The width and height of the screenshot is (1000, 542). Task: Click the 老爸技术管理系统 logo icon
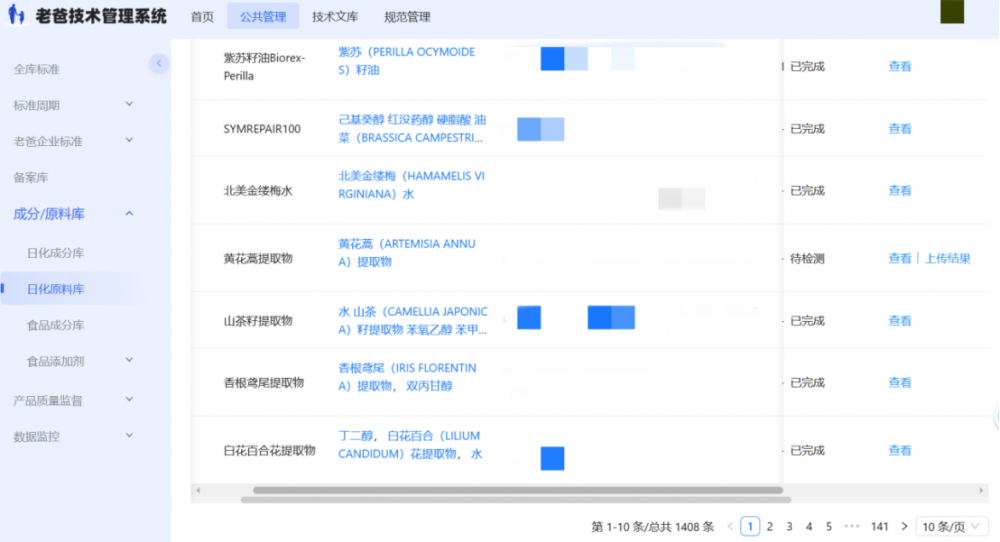(17, 17)
